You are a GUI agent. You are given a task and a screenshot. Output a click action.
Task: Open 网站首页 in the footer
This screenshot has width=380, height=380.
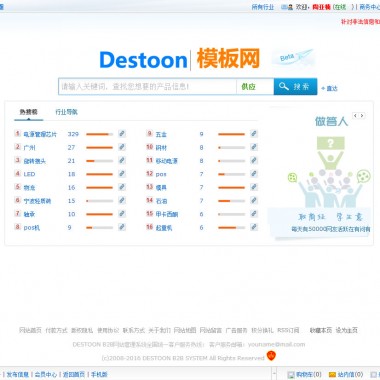pyautogui.click(x=30, y=330)
